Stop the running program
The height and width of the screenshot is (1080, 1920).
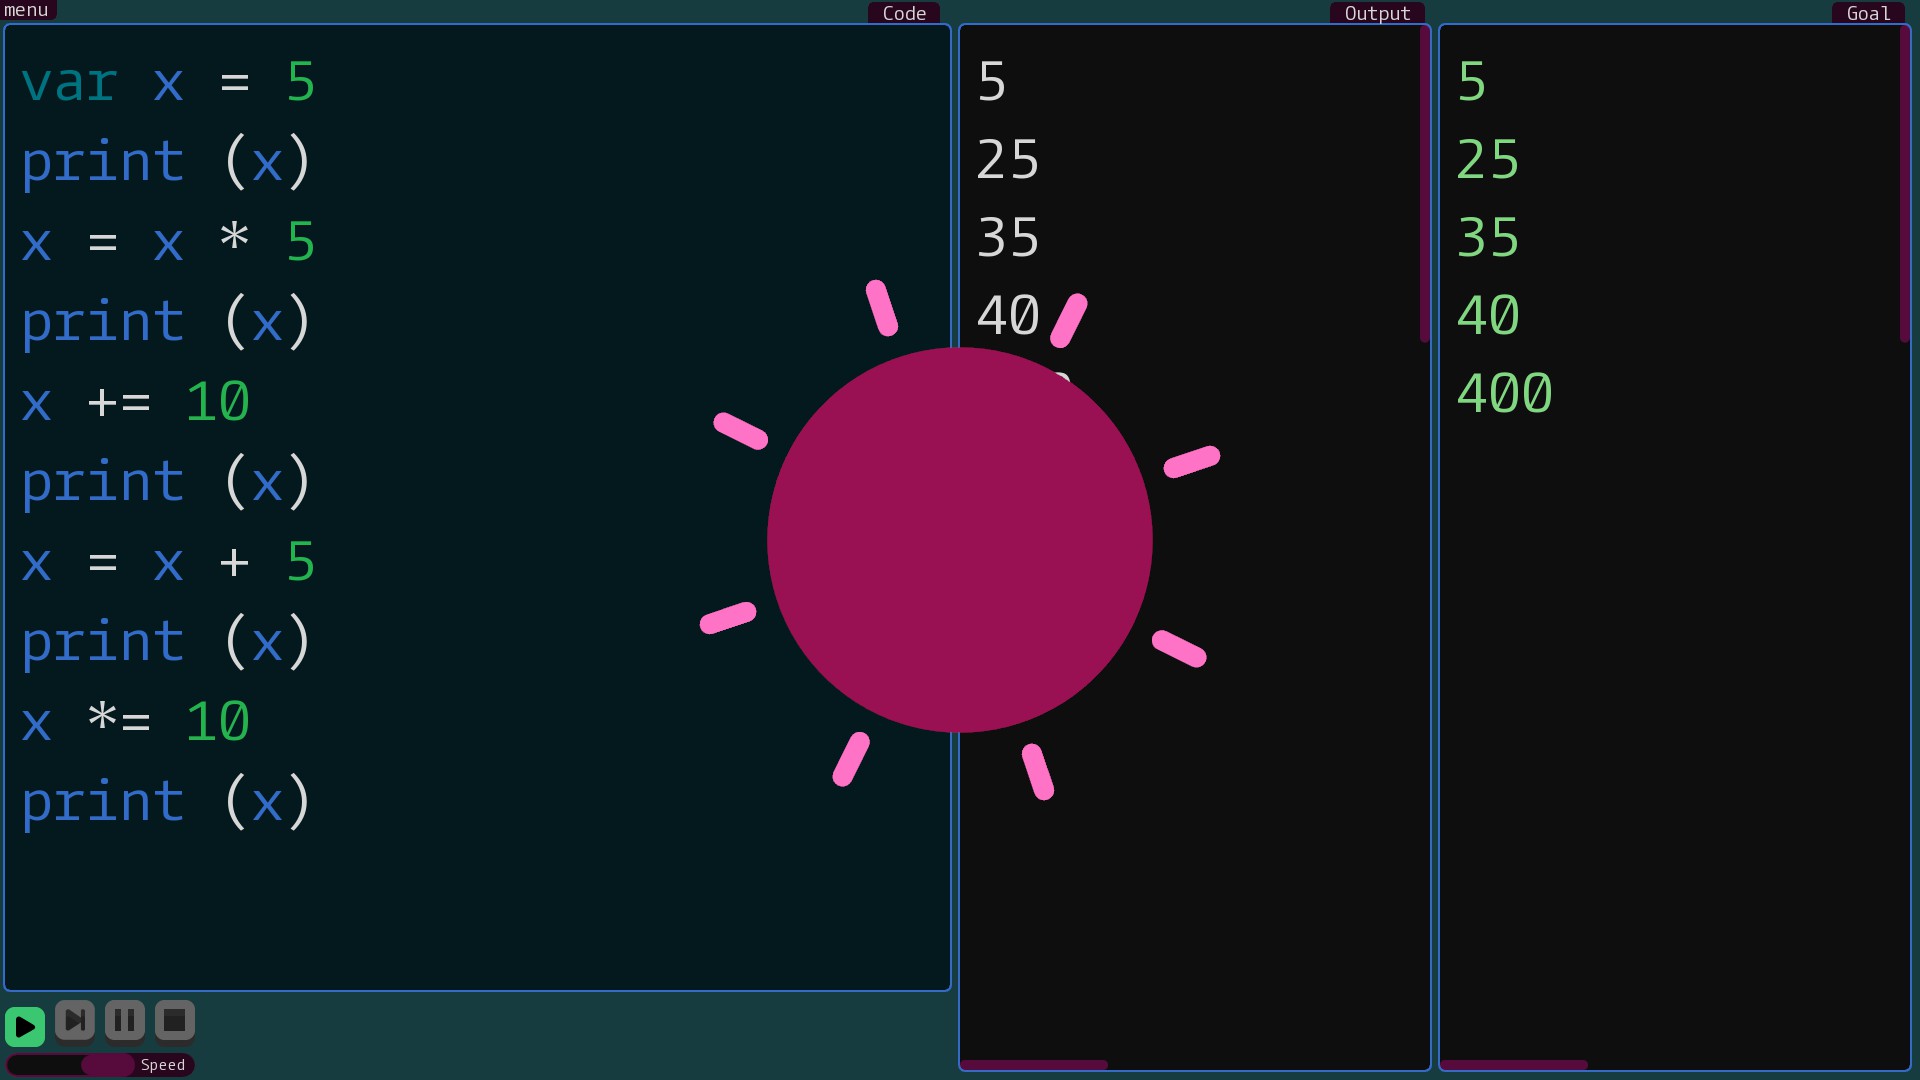click(175, 1021)
